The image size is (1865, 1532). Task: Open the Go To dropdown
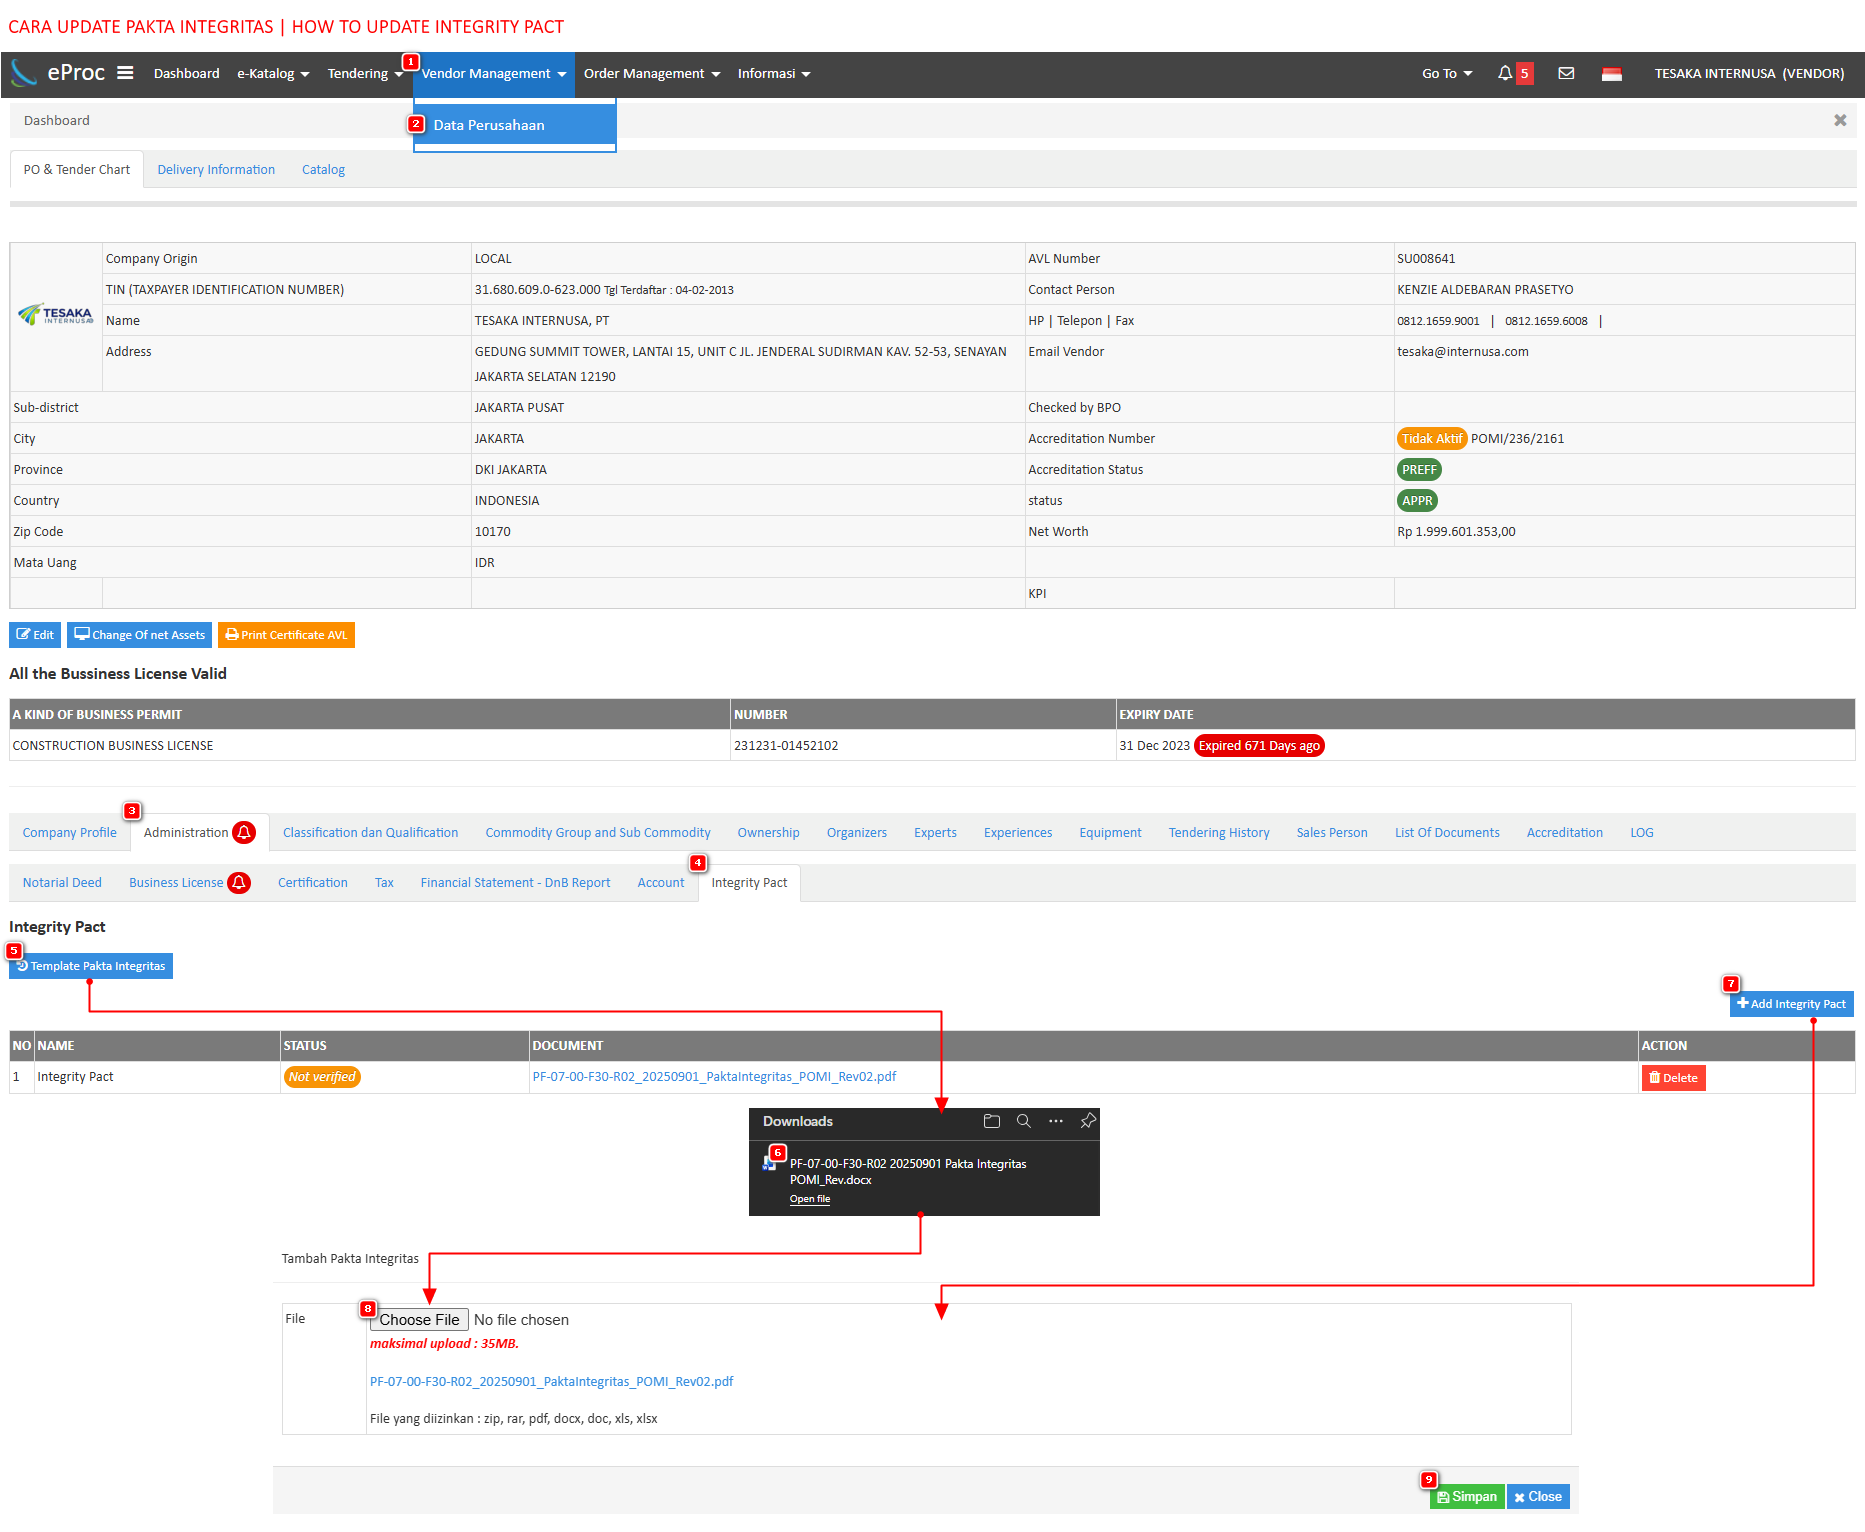coord(1446,74)
